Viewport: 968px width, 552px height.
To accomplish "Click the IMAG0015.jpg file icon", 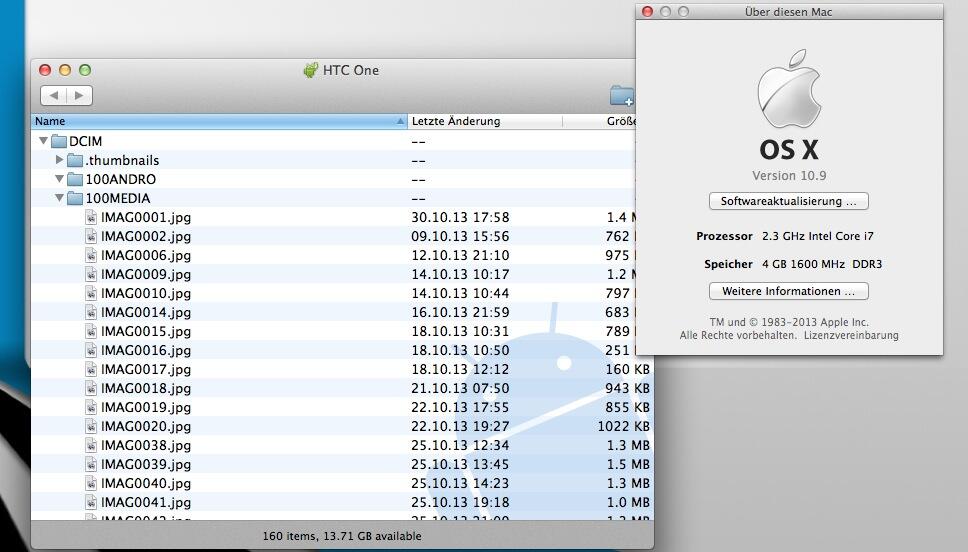I will 91,332.
